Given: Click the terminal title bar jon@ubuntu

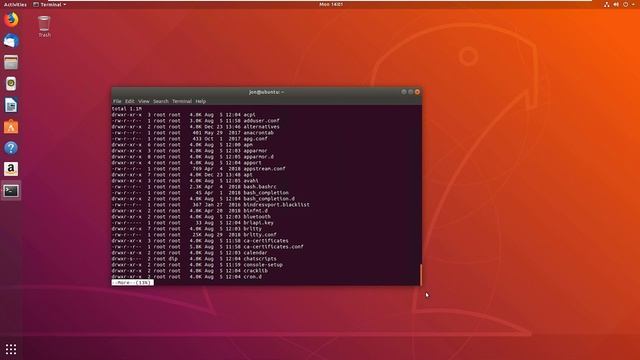Looking at the screenshot, I should (267, 92).
